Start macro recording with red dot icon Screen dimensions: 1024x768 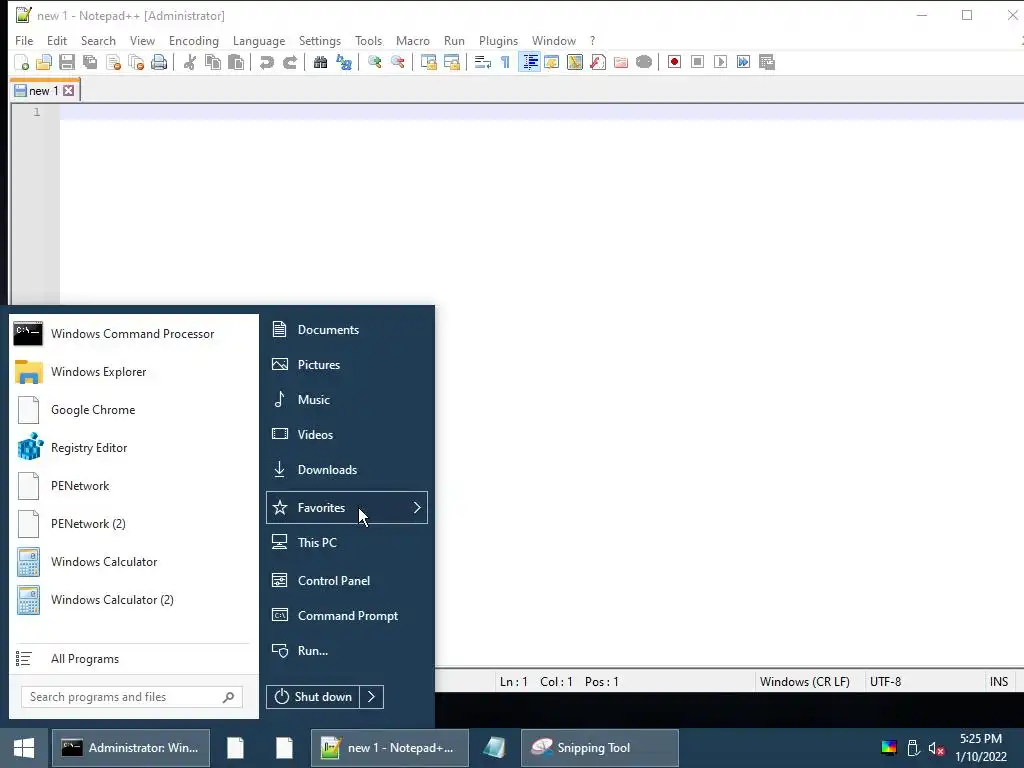click(x=675, y=63)
